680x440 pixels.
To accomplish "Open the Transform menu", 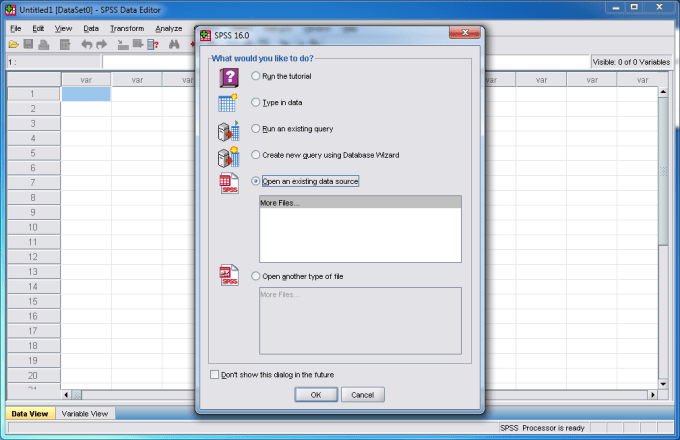I will click(127, 28).
